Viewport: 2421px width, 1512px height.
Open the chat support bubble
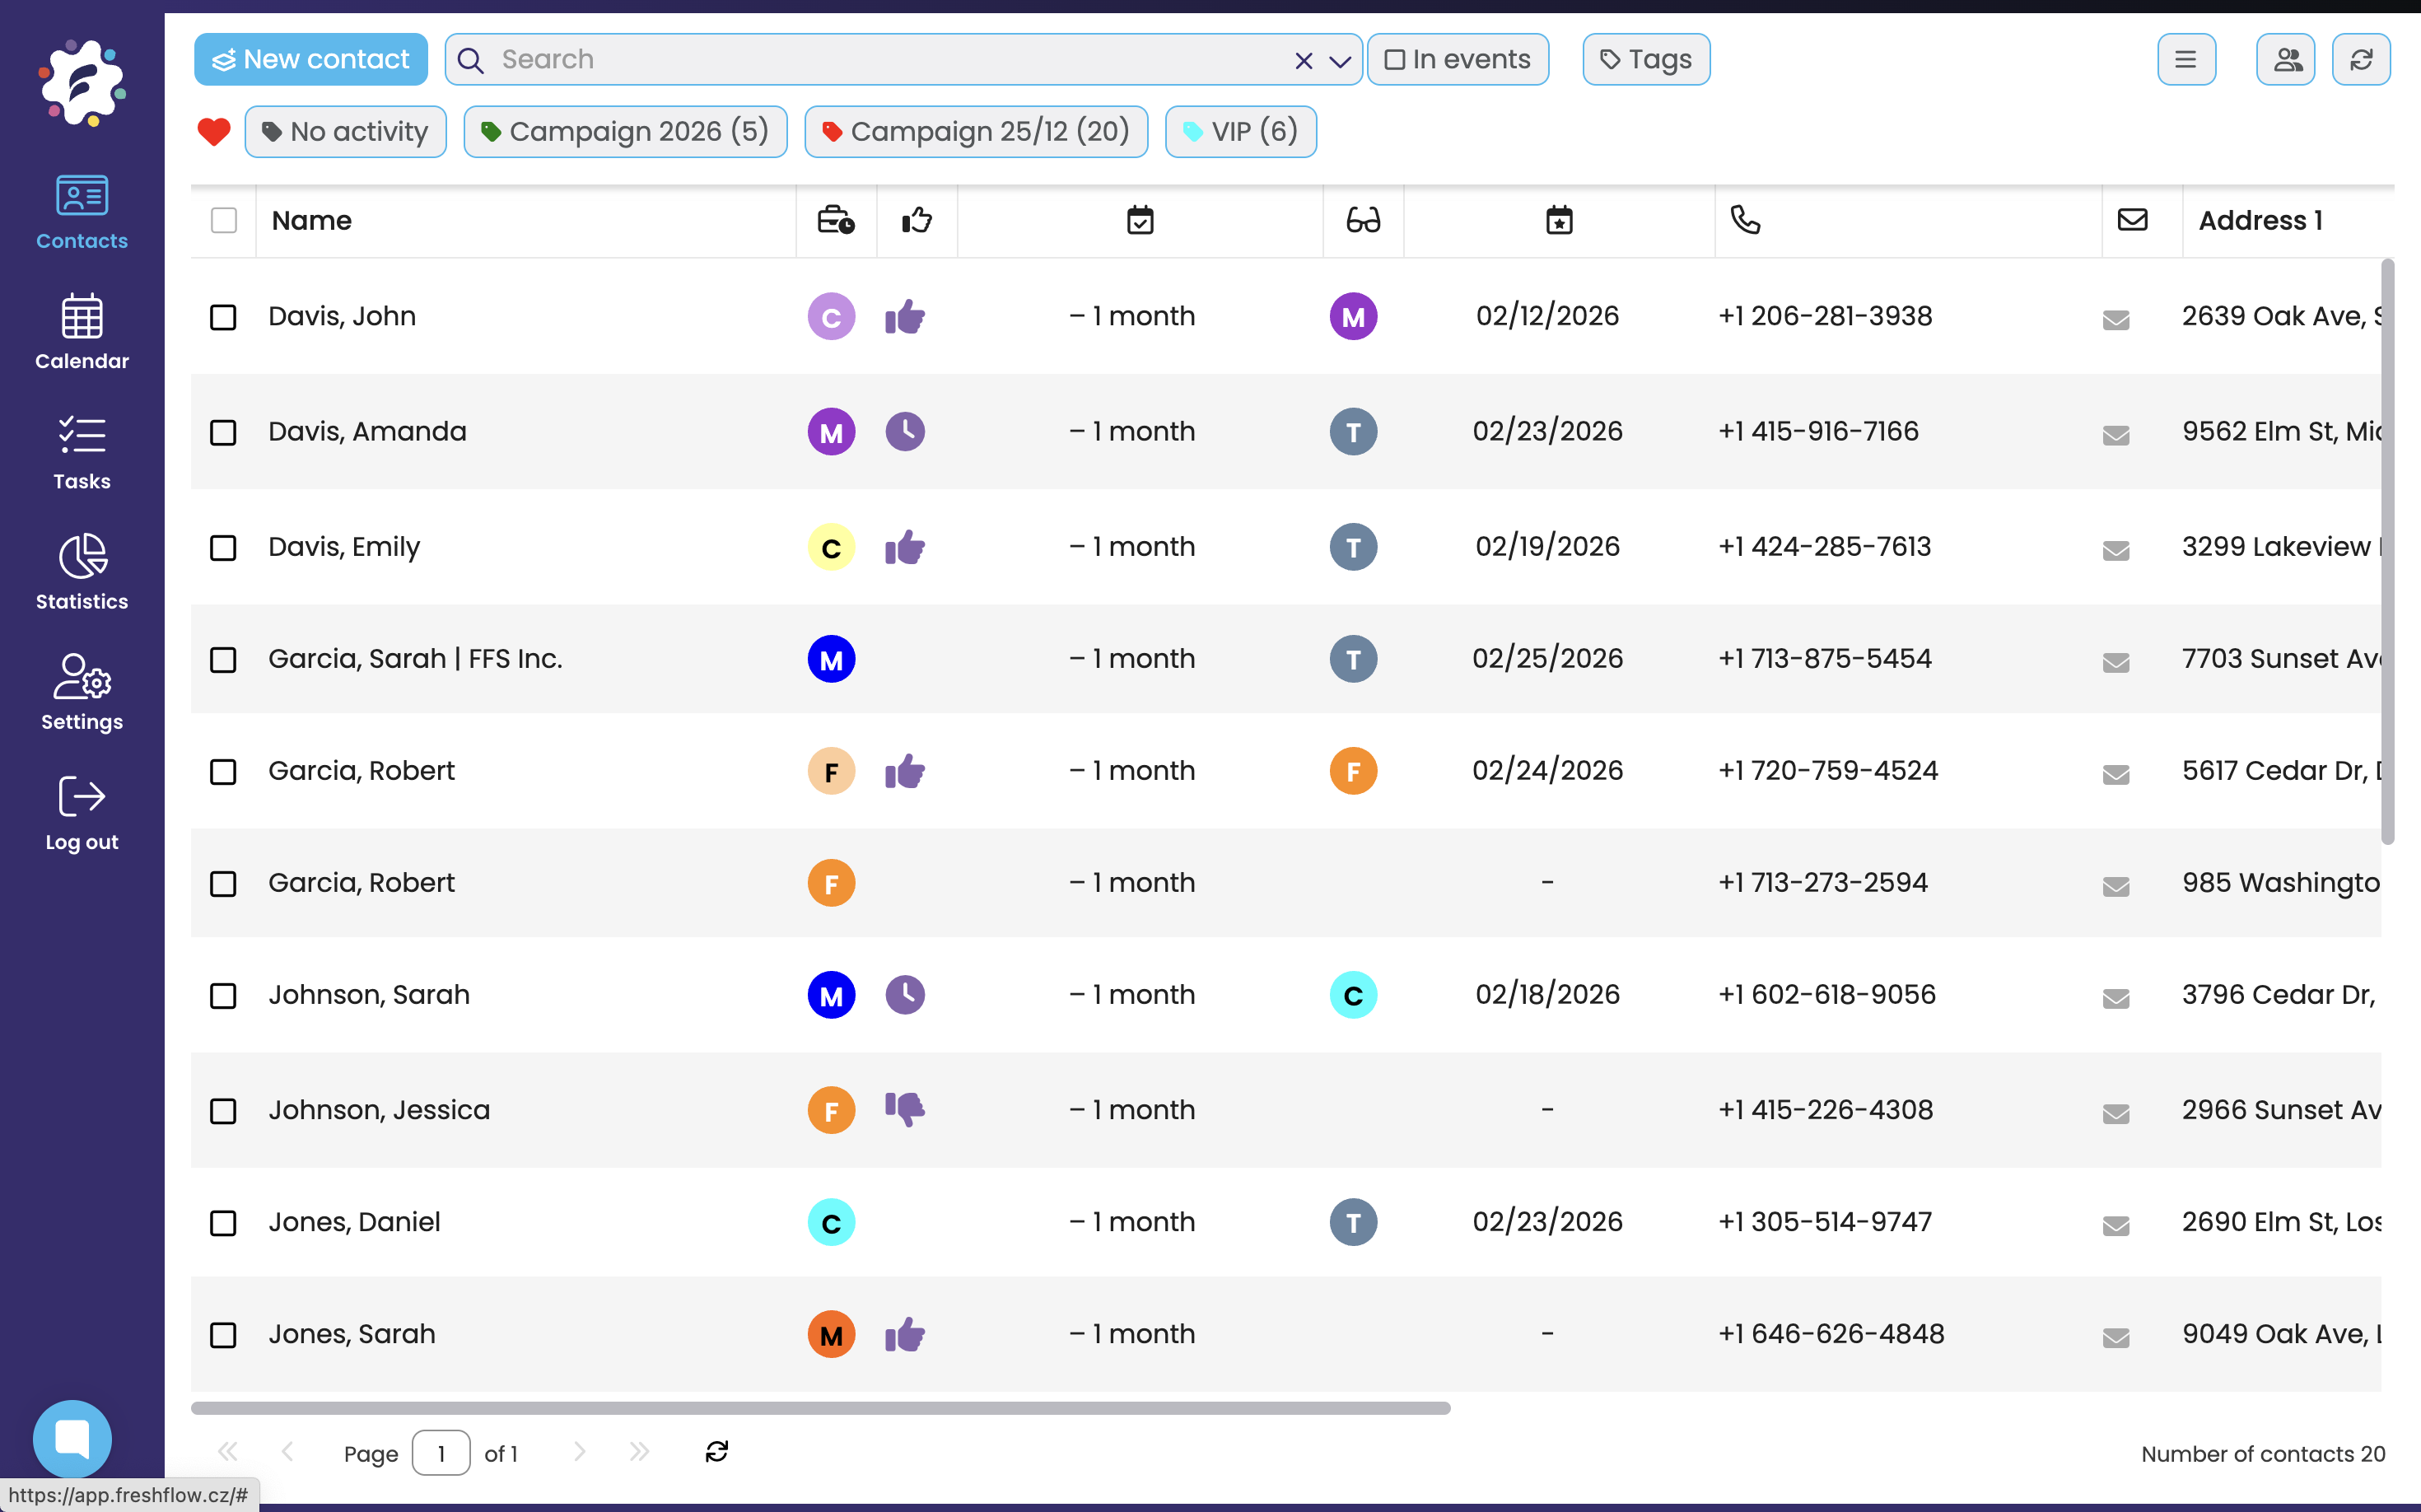point(72,1439)
